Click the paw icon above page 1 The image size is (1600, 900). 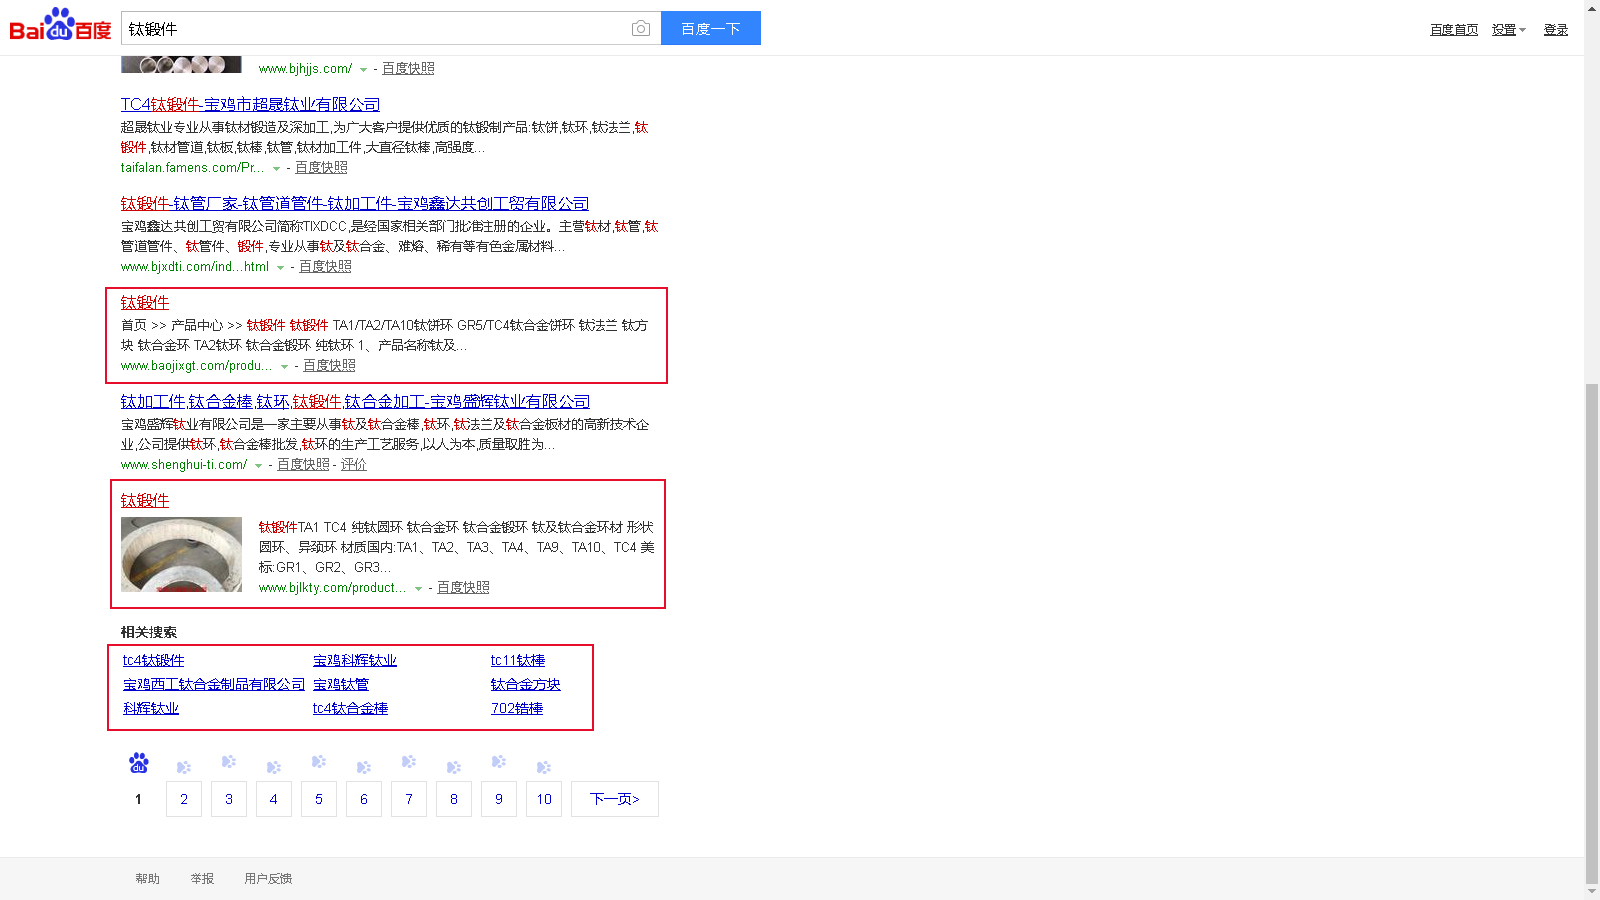(138, 763)
